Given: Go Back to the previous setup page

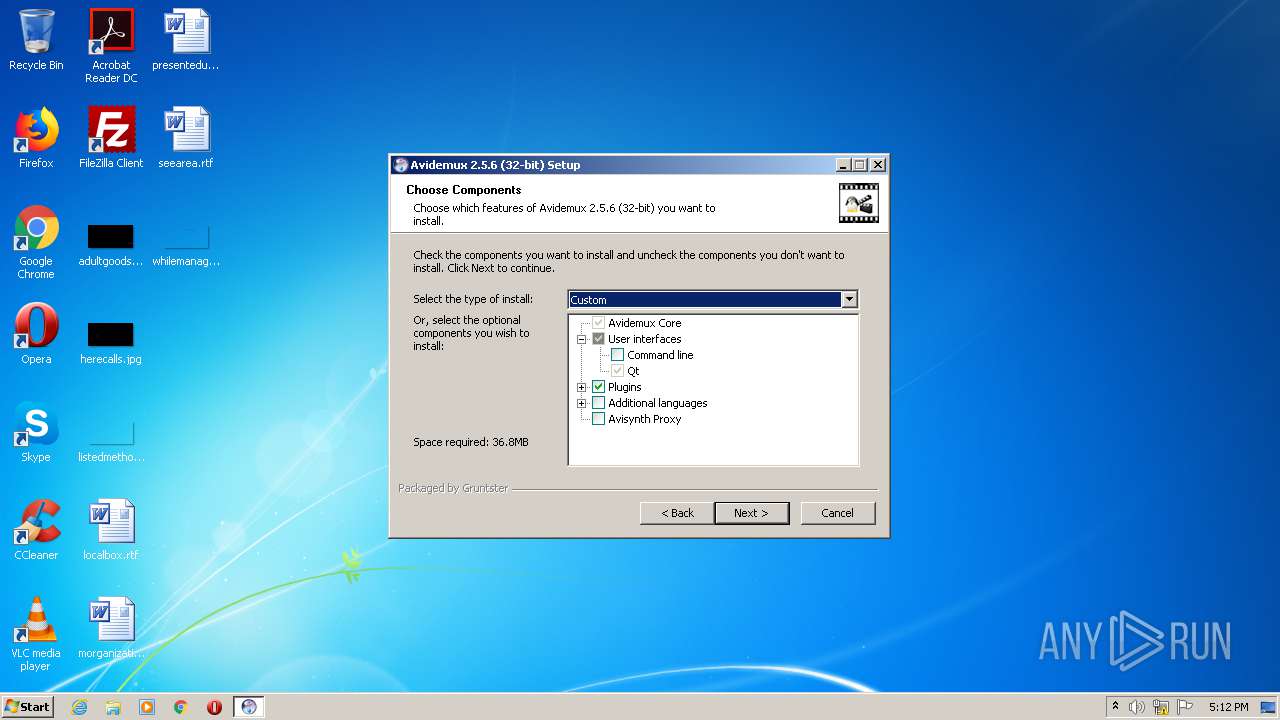Looking at the screenshot, I should point(677,513).
